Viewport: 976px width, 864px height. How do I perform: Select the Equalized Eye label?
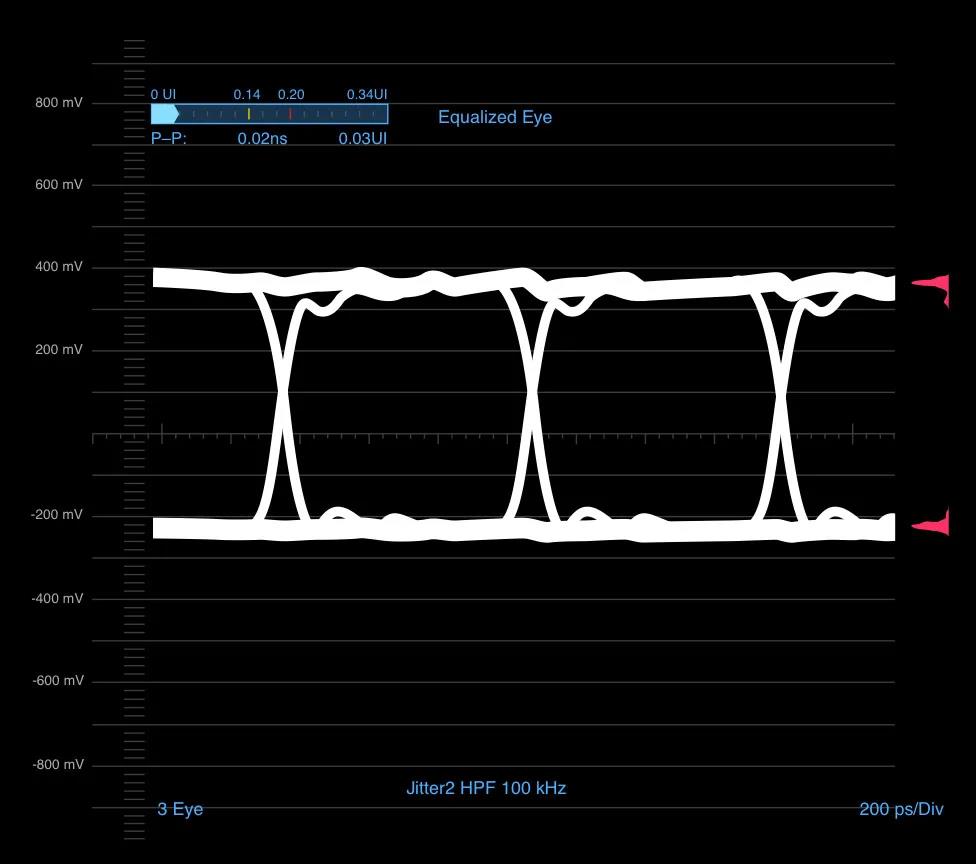(495, 117)
